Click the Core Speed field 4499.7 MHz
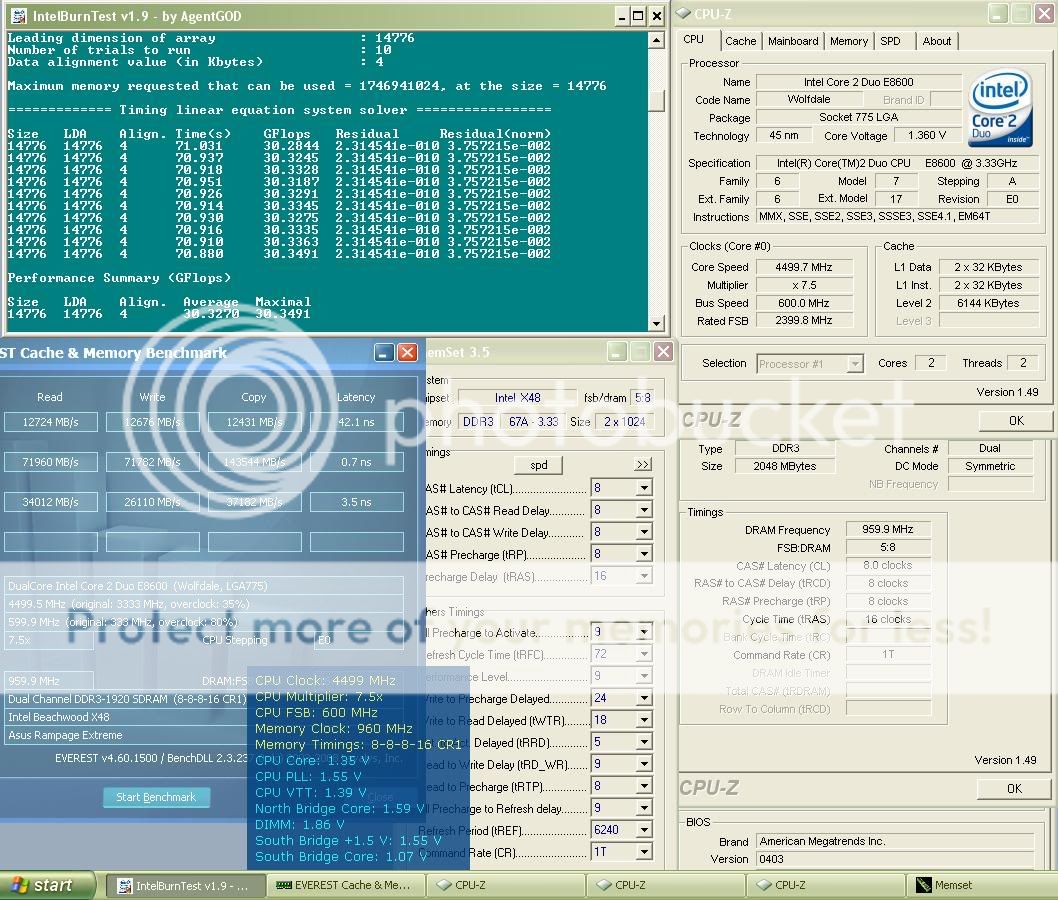Viewport: 1058px width, 900px height. 804,267
